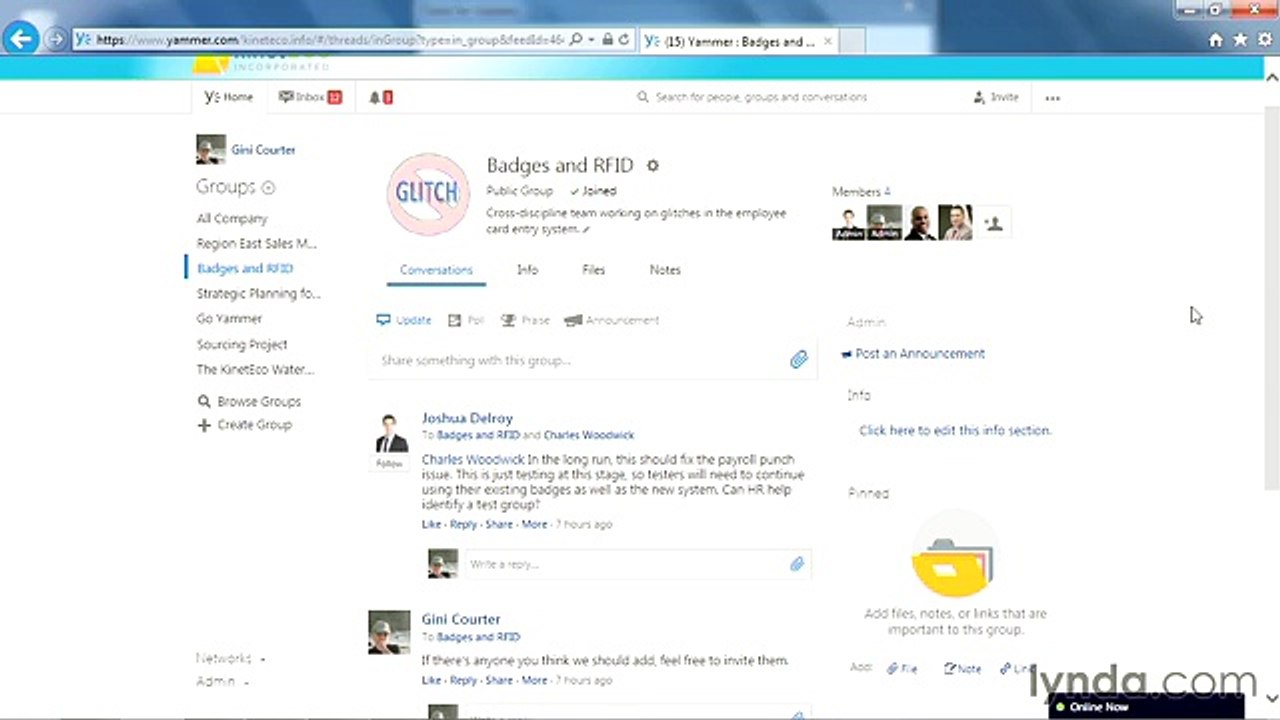This screenshot has height=720, width=1280.
Task: Select the Announcement post type
Action: point(612,320)
